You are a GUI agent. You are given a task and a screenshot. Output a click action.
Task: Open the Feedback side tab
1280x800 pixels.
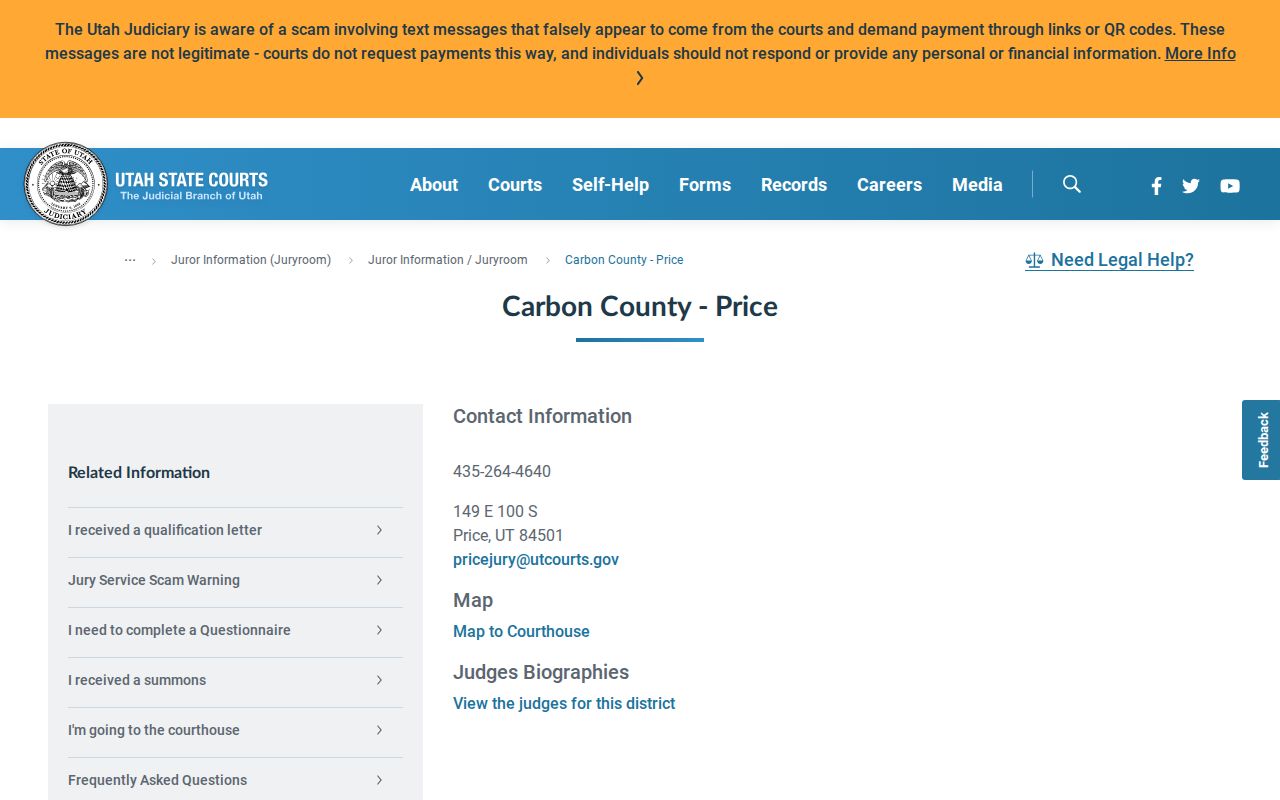pyautogui.click(x=1261, y=440)
